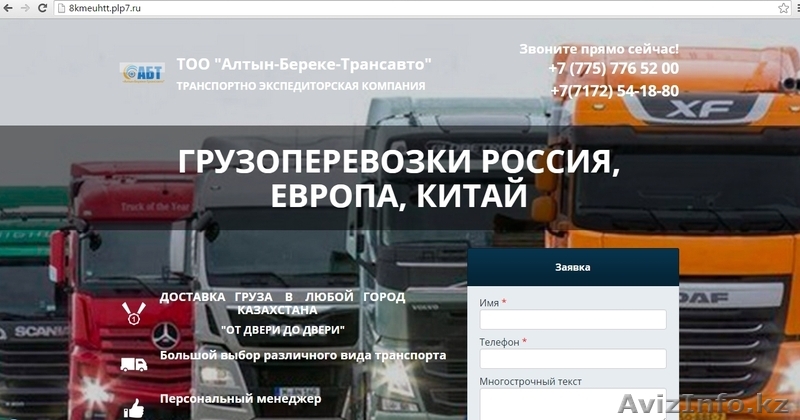Click the Многострочный текст textarea
Image resolution: width=800 pixels, height=420 pixels.
[573, 404]
